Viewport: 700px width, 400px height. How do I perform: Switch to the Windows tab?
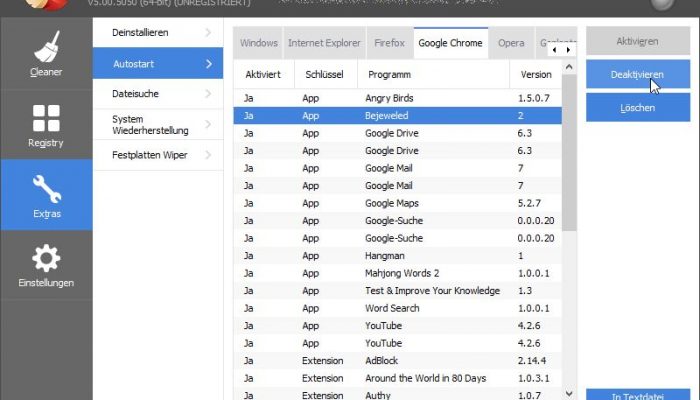click(258, 43)
